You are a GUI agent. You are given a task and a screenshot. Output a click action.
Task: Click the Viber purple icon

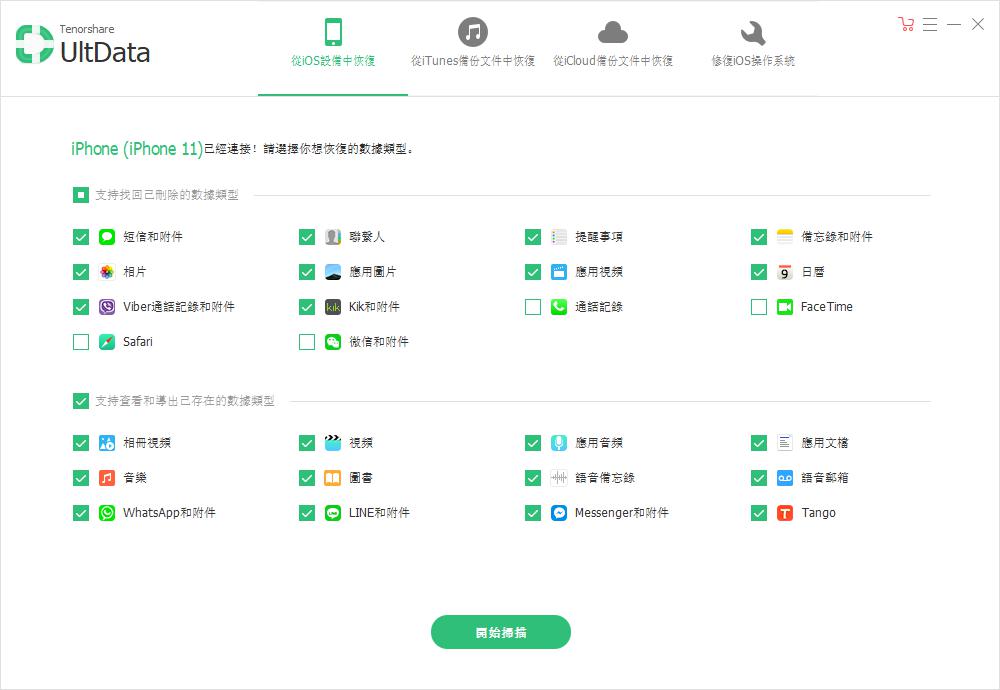[107, 307]
